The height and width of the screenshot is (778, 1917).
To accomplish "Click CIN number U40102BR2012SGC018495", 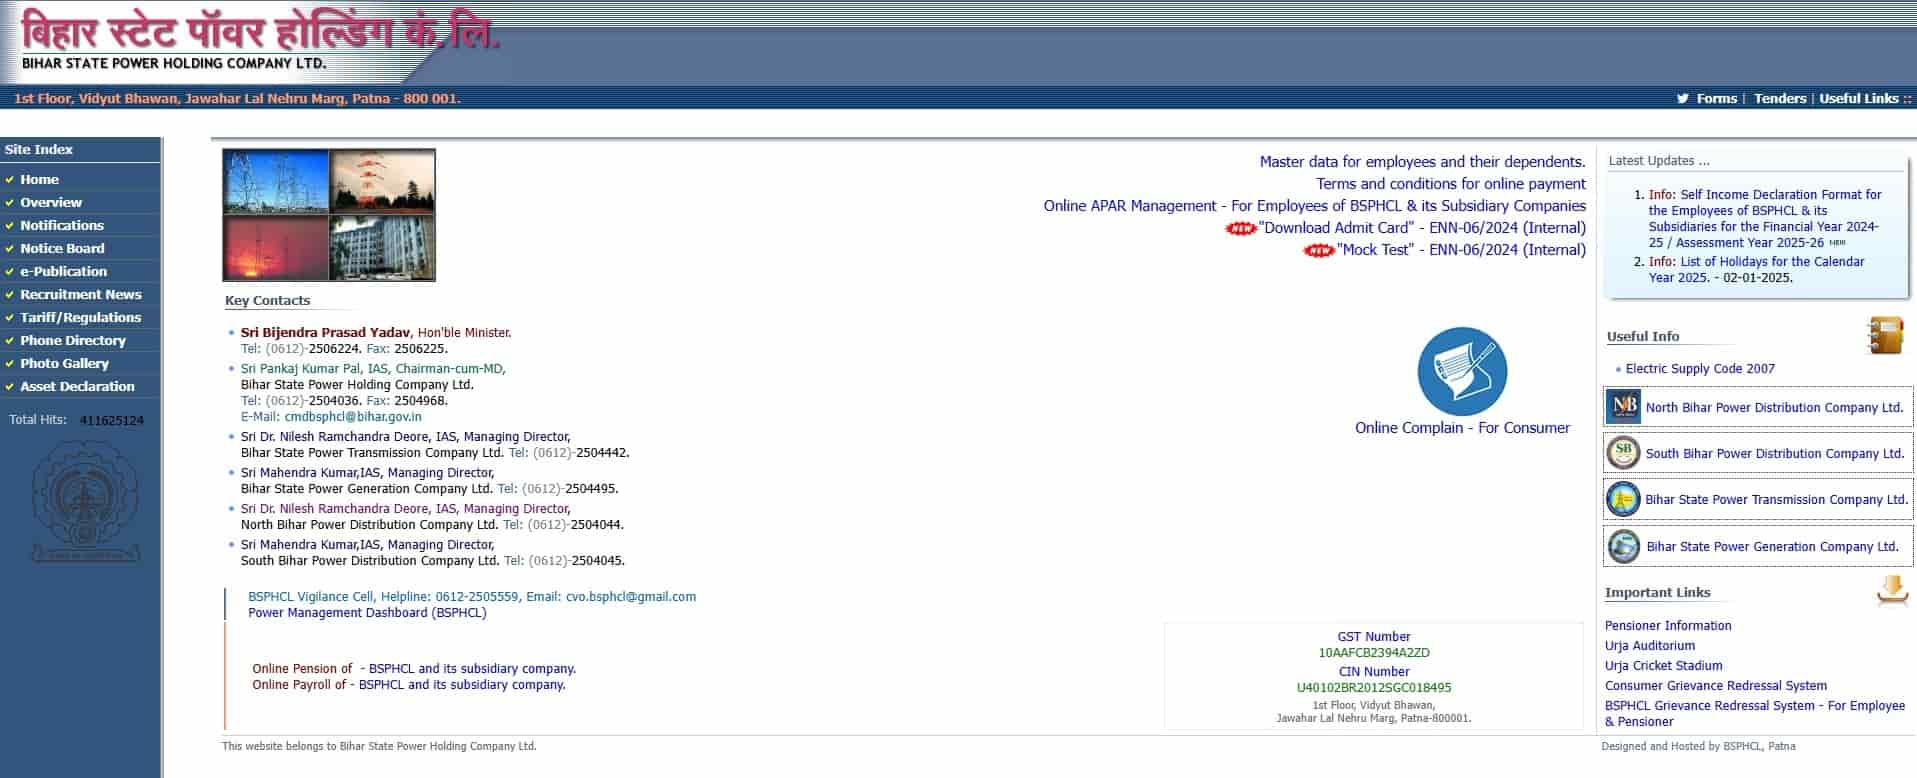I will (x=1374, y=688).
